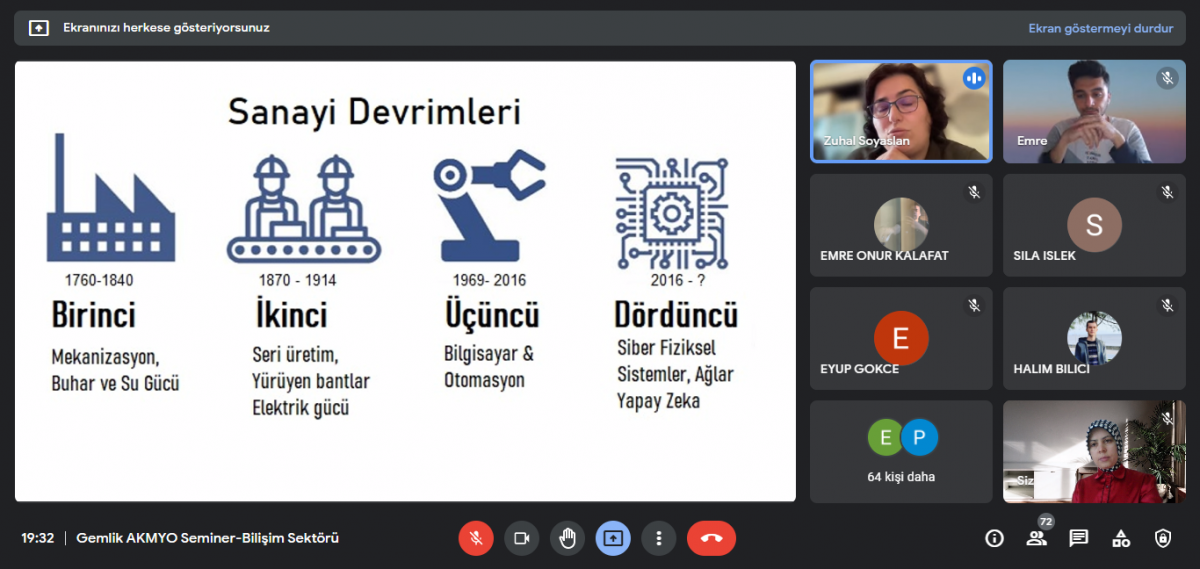
Task: Click the muted mic icon on SILA ISLEK tile
Action: pyautogui.click(x=1167, y=192)
